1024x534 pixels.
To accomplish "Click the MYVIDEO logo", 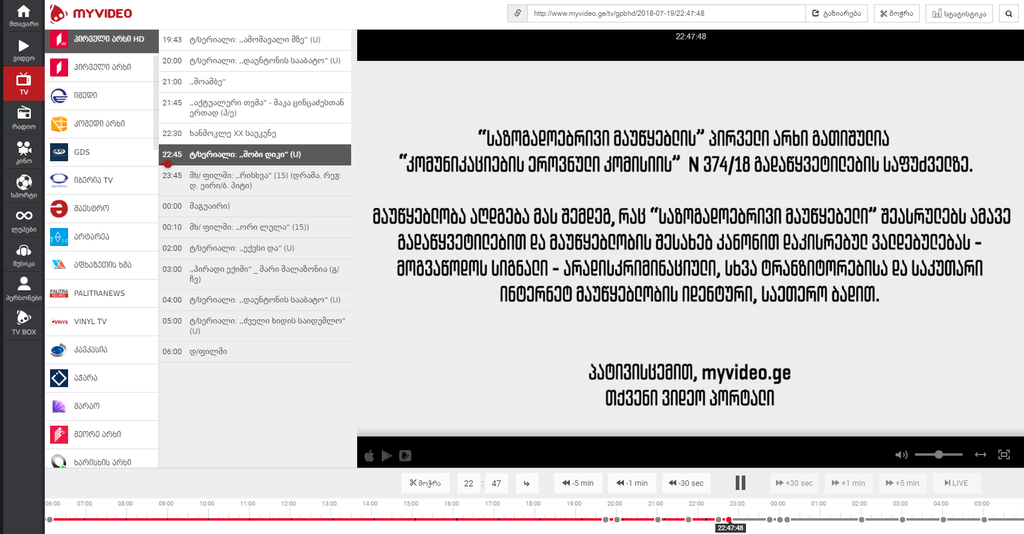I will pyautogui.click(x=91, y=13).
